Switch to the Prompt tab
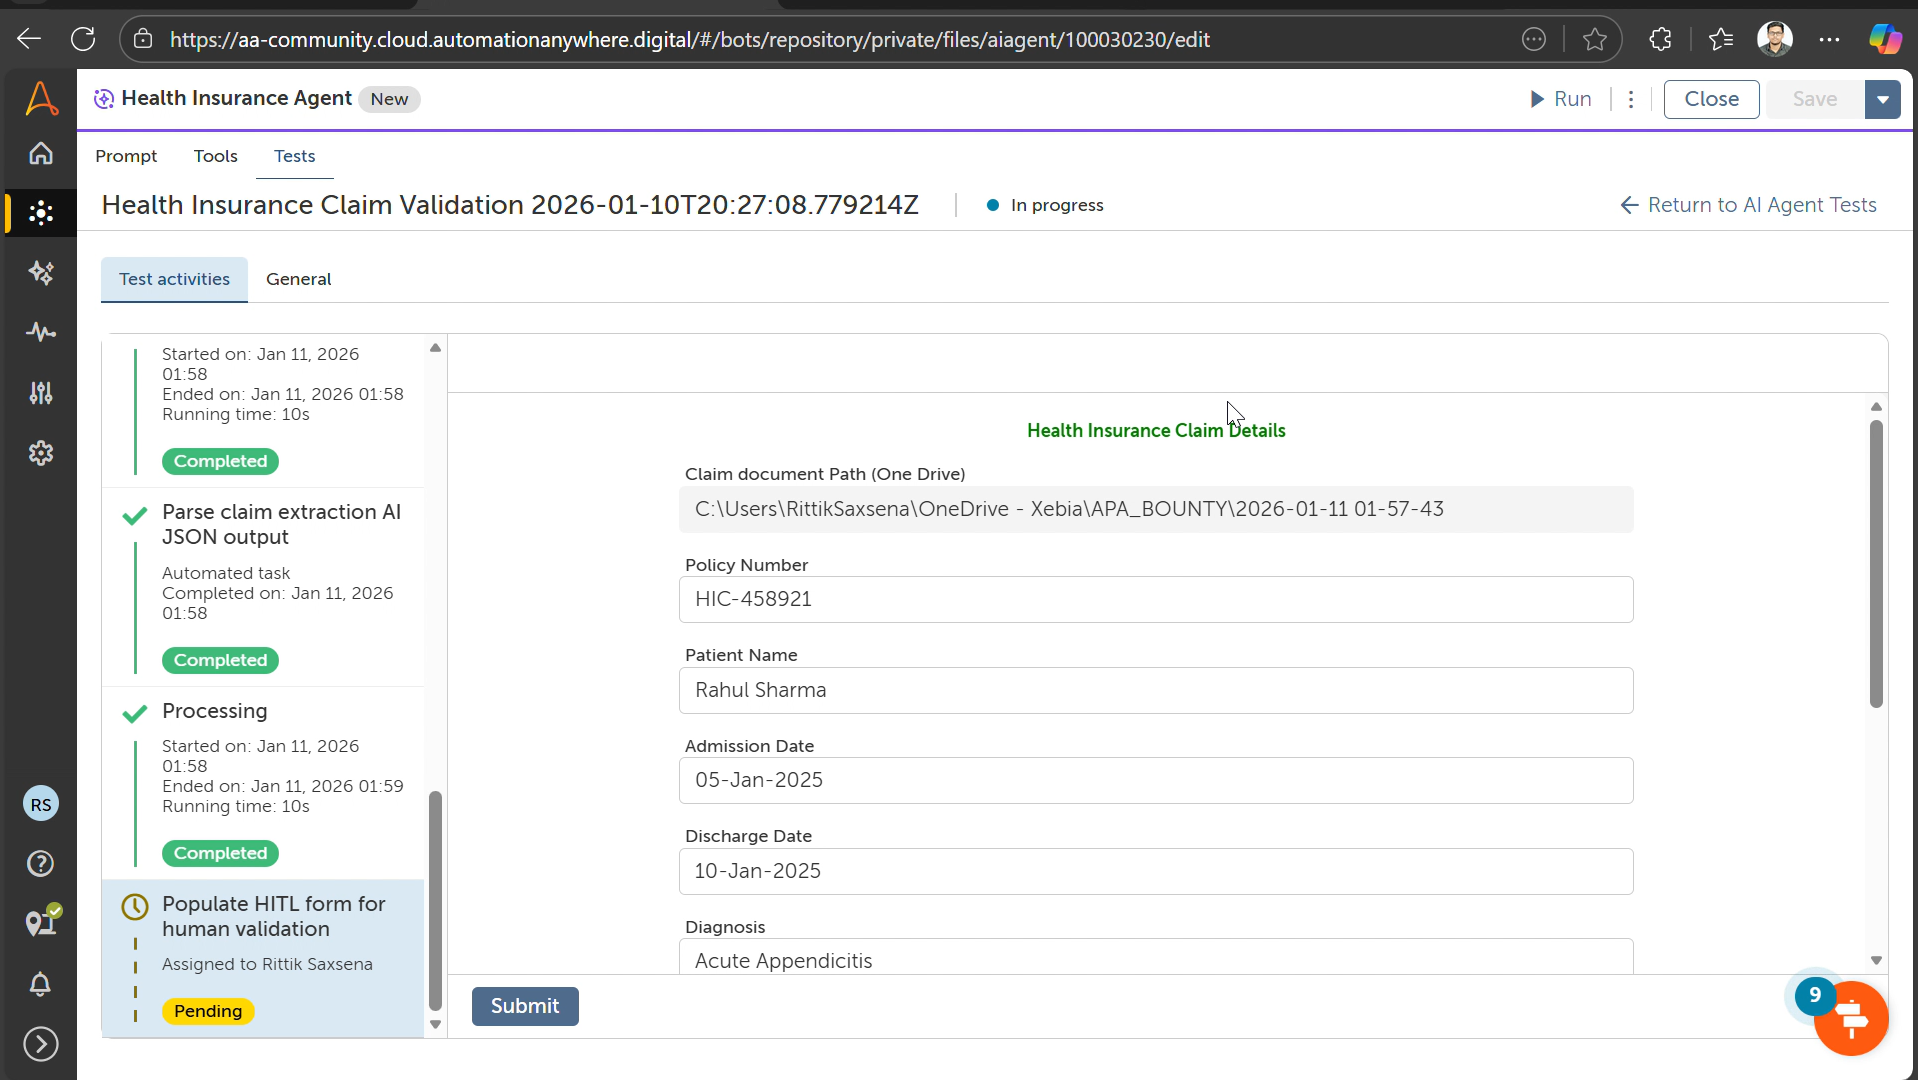1918x1080 pixels. click(x=126, y=156)
